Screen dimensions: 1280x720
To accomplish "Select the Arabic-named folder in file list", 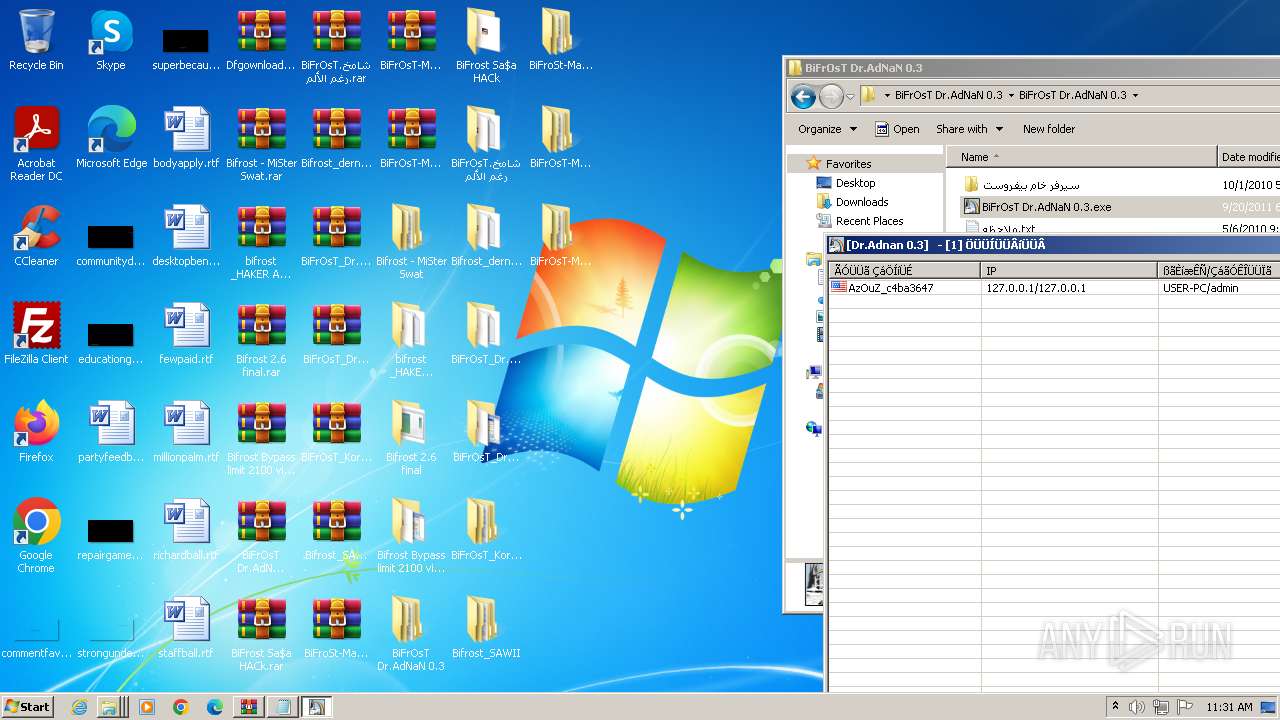I will pyautogui.click(x=1021, y=185).
